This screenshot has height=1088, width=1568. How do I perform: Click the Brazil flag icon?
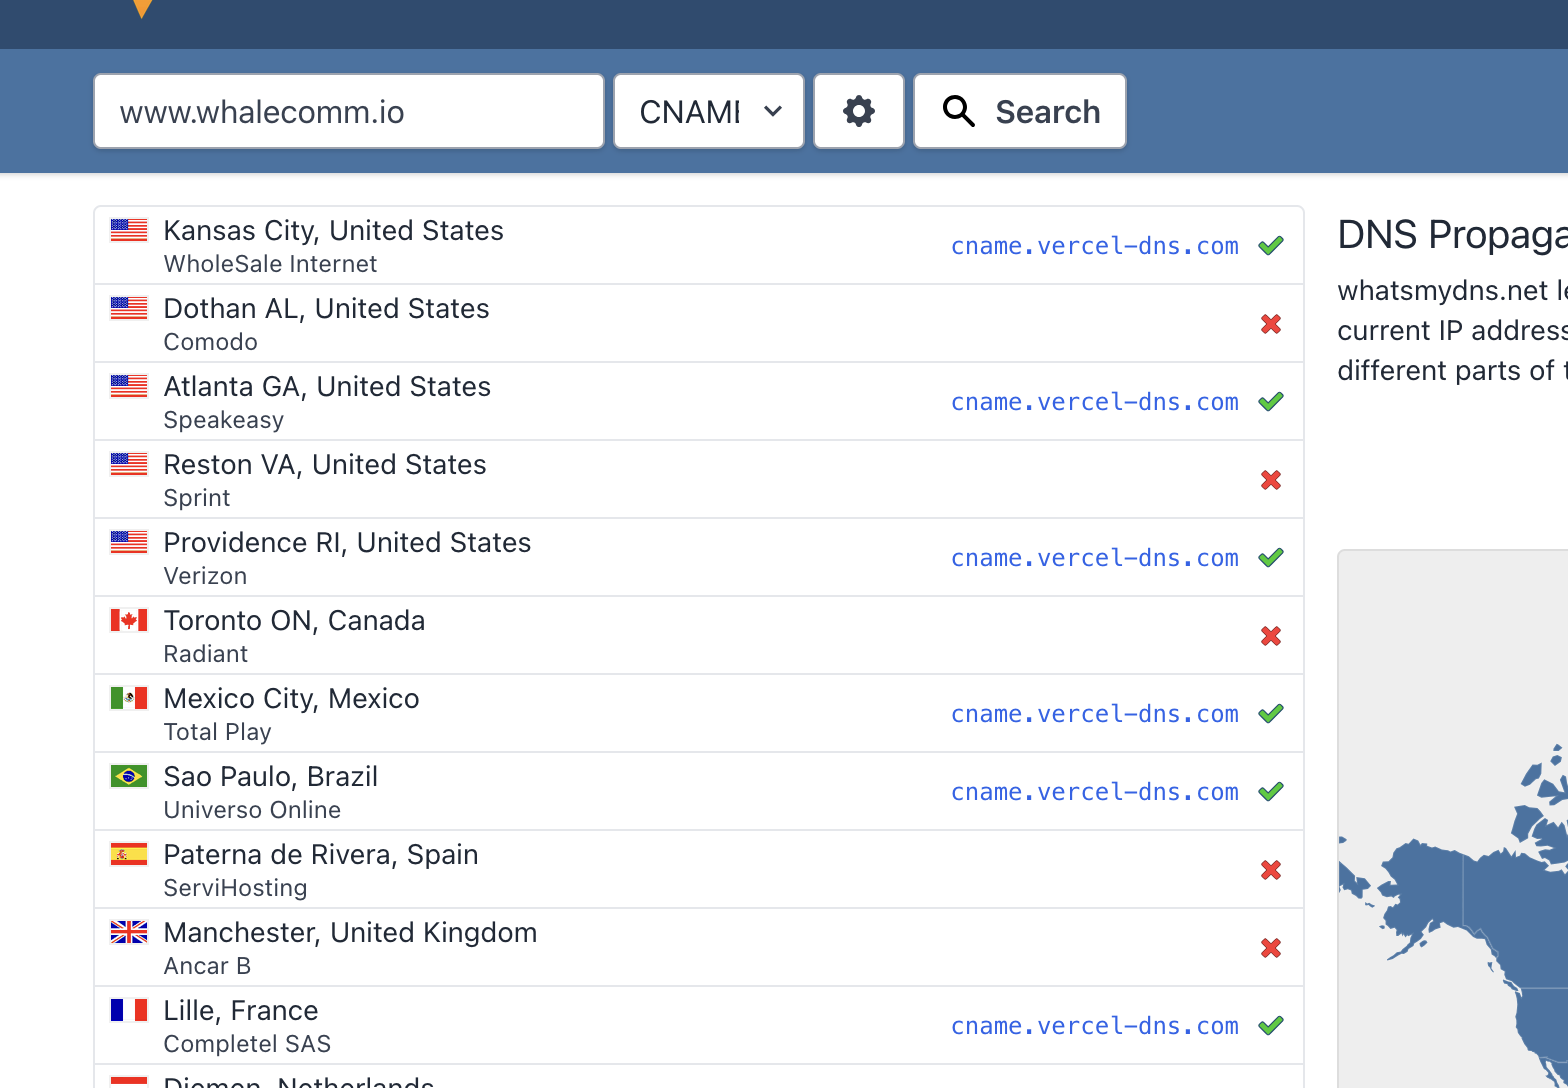129,776
